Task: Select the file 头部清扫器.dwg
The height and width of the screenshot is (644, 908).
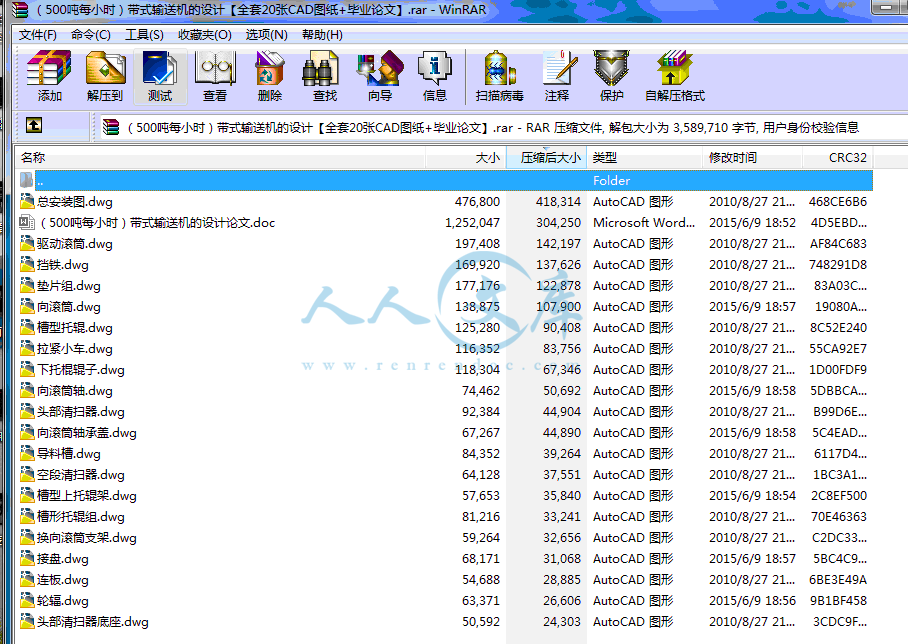Action: (80, 411)
